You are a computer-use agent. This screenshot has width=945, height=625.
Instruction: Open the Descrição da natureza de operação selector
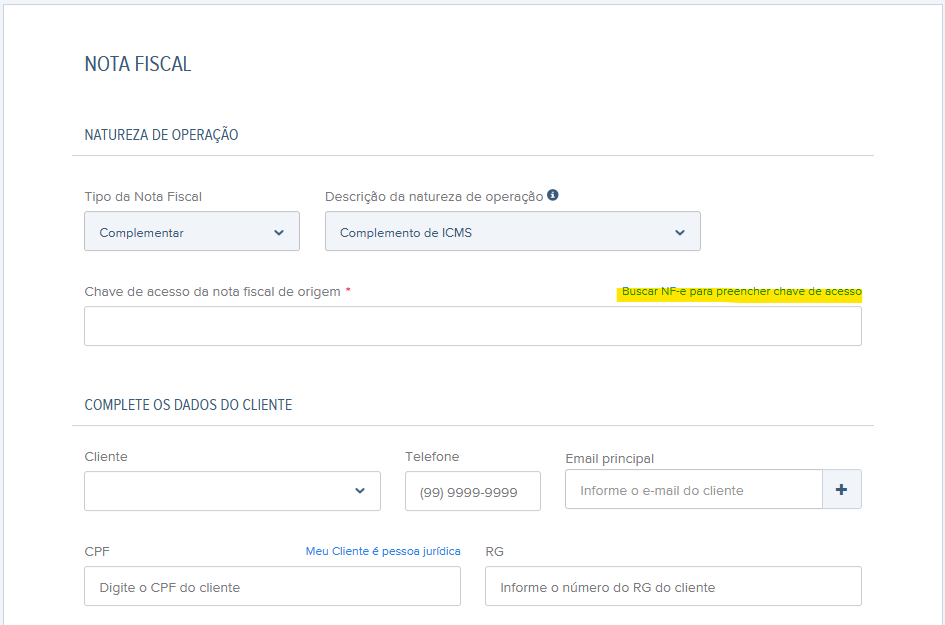coord(510,230)
